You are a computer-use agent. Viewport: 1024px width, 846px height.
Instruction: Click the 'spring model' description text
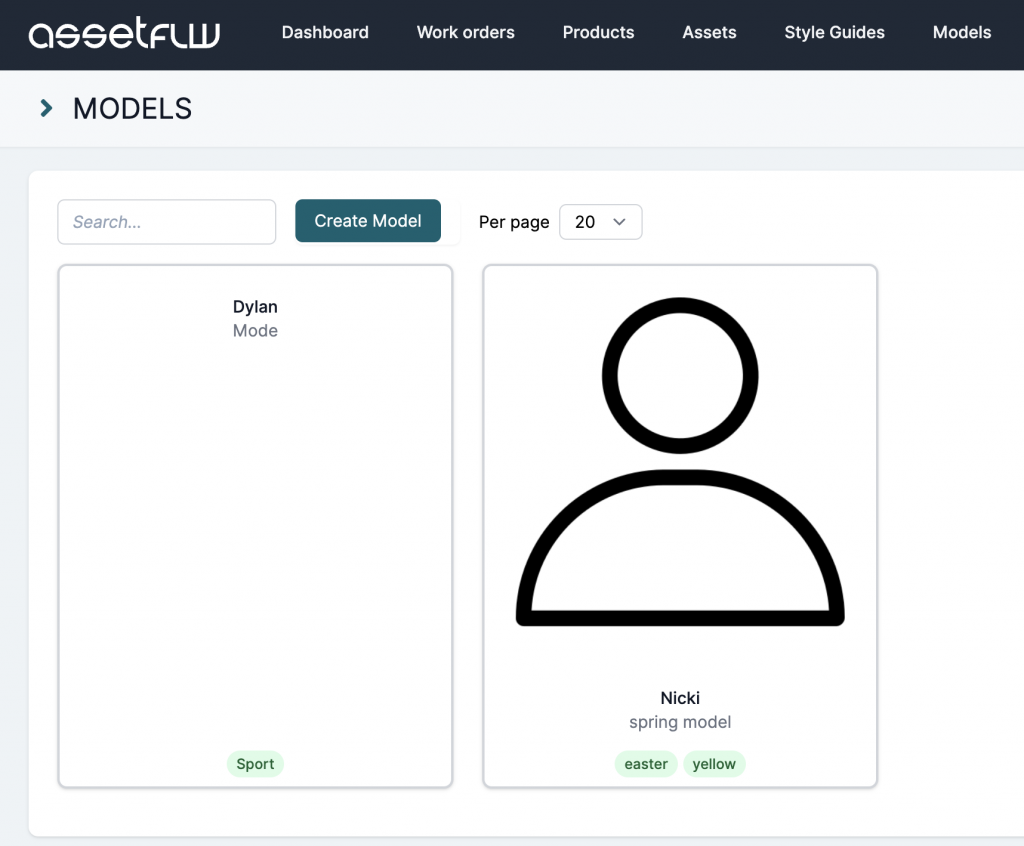[680, 723]
